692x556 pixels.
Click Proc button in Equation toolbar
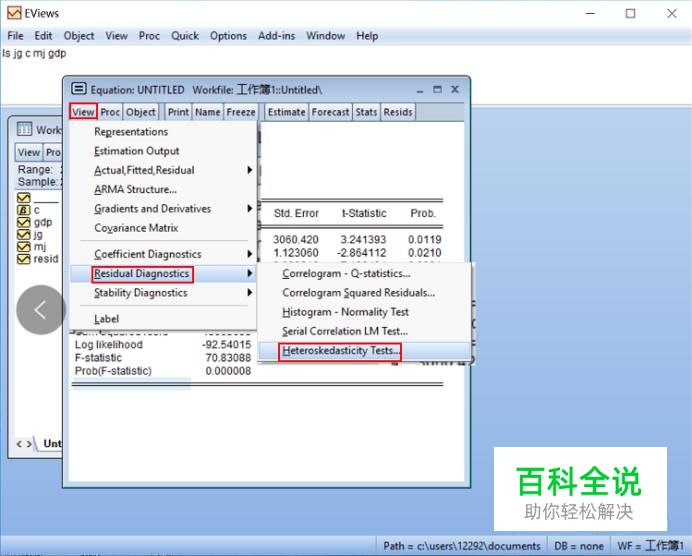point(110,112)
